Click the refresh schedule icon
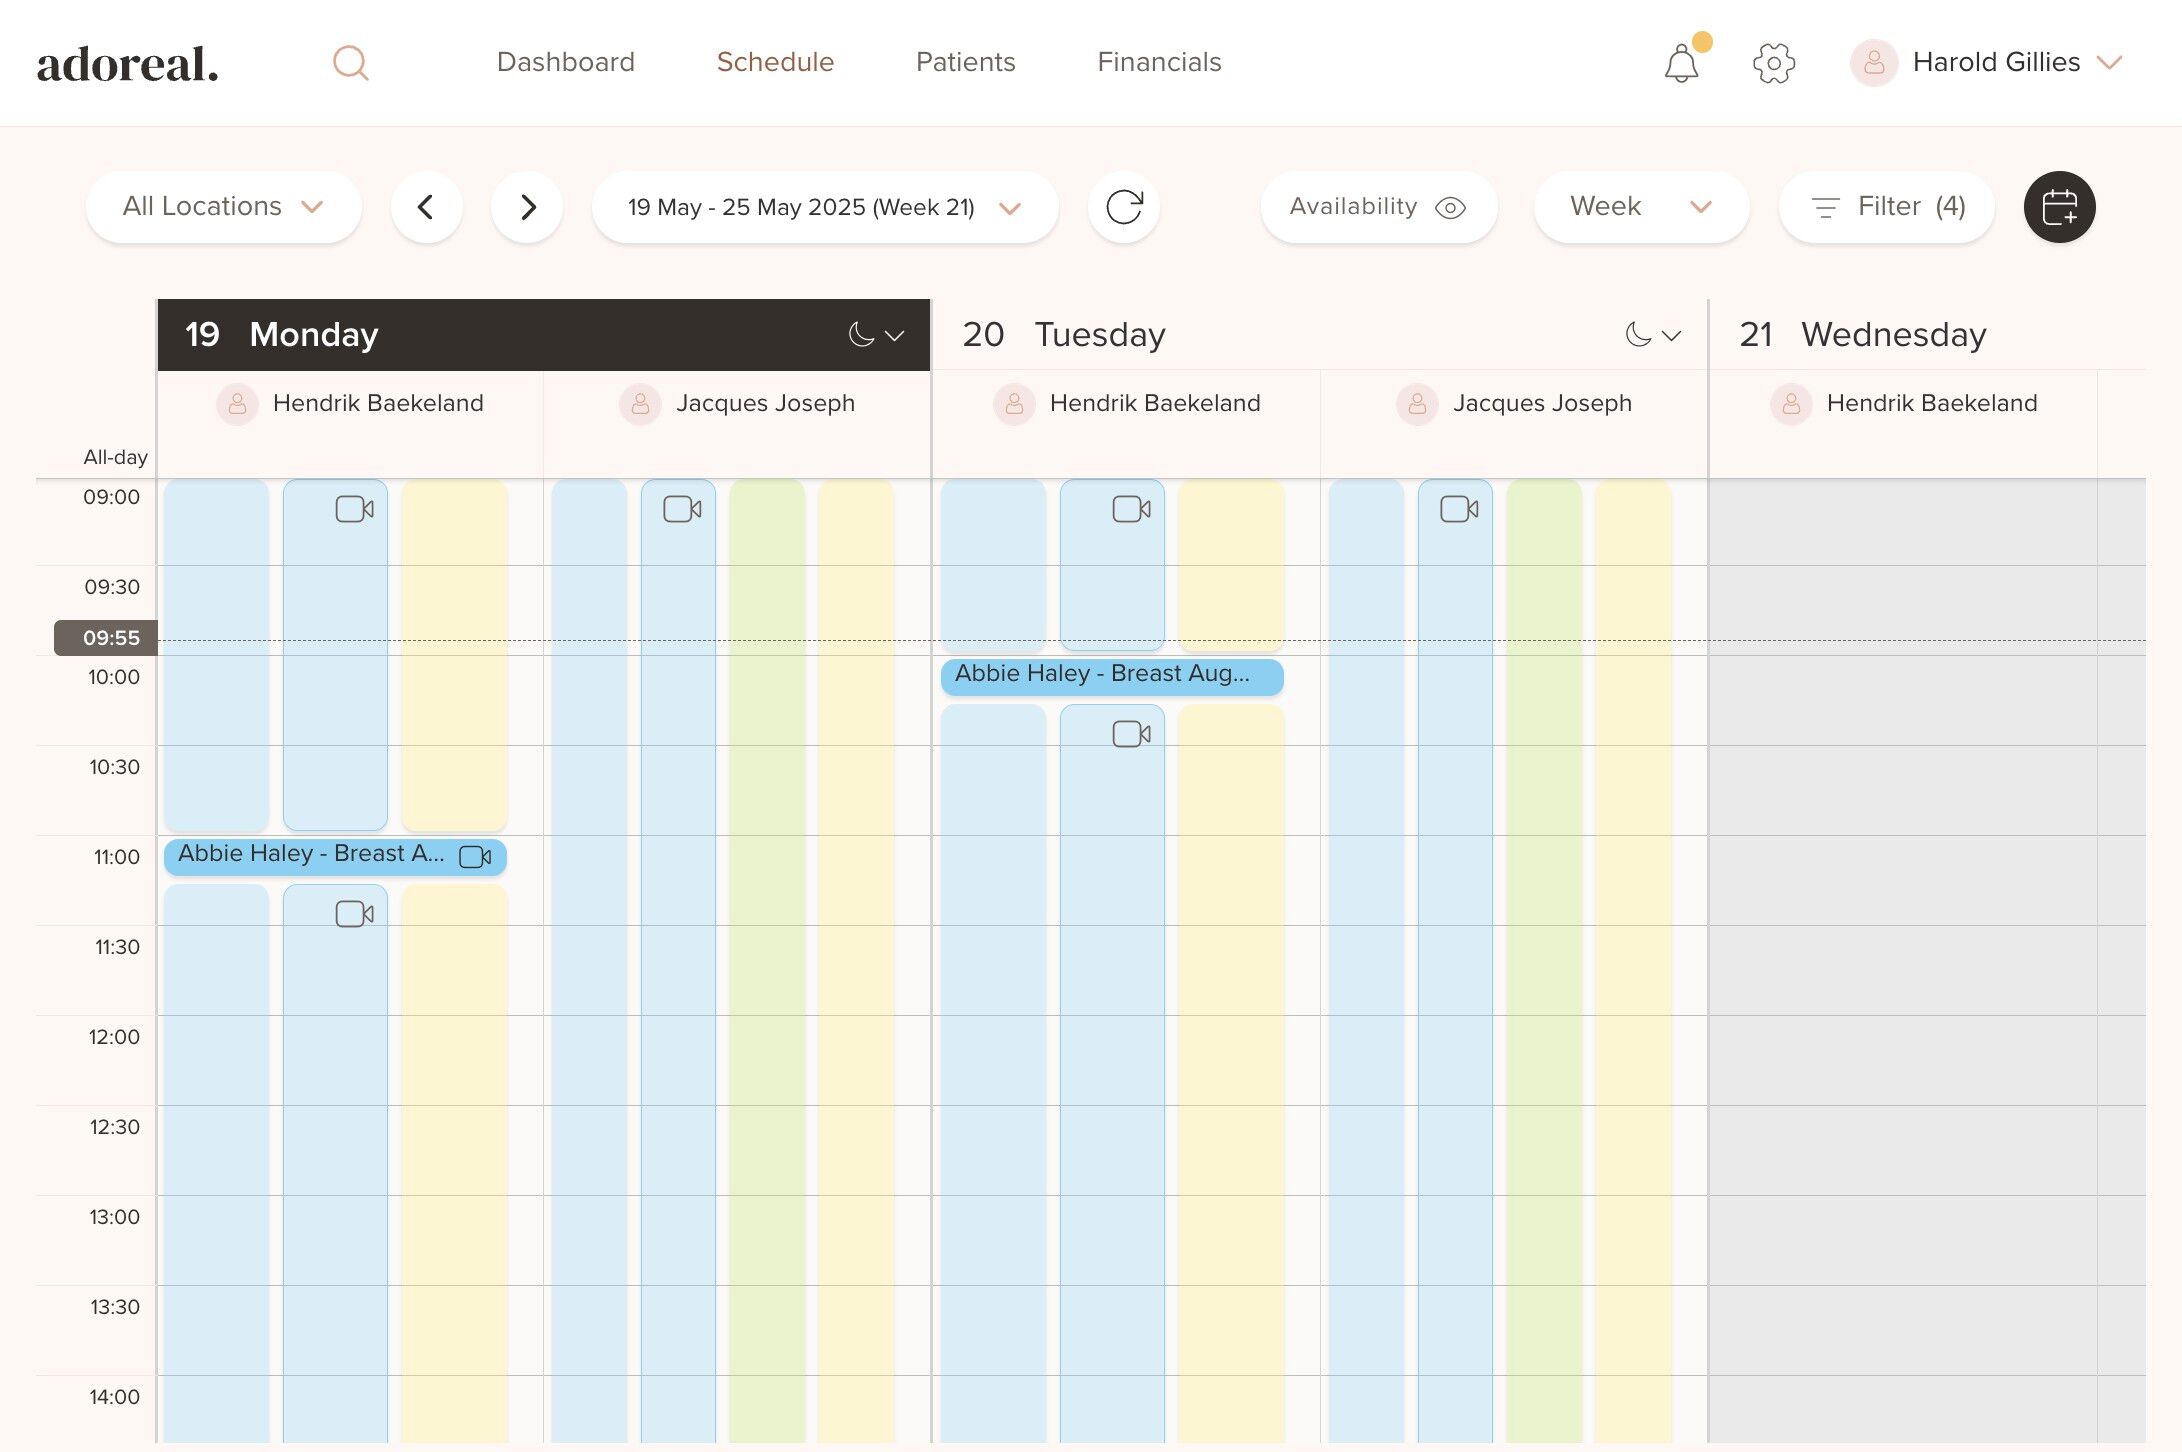 tap(1123, 207)
